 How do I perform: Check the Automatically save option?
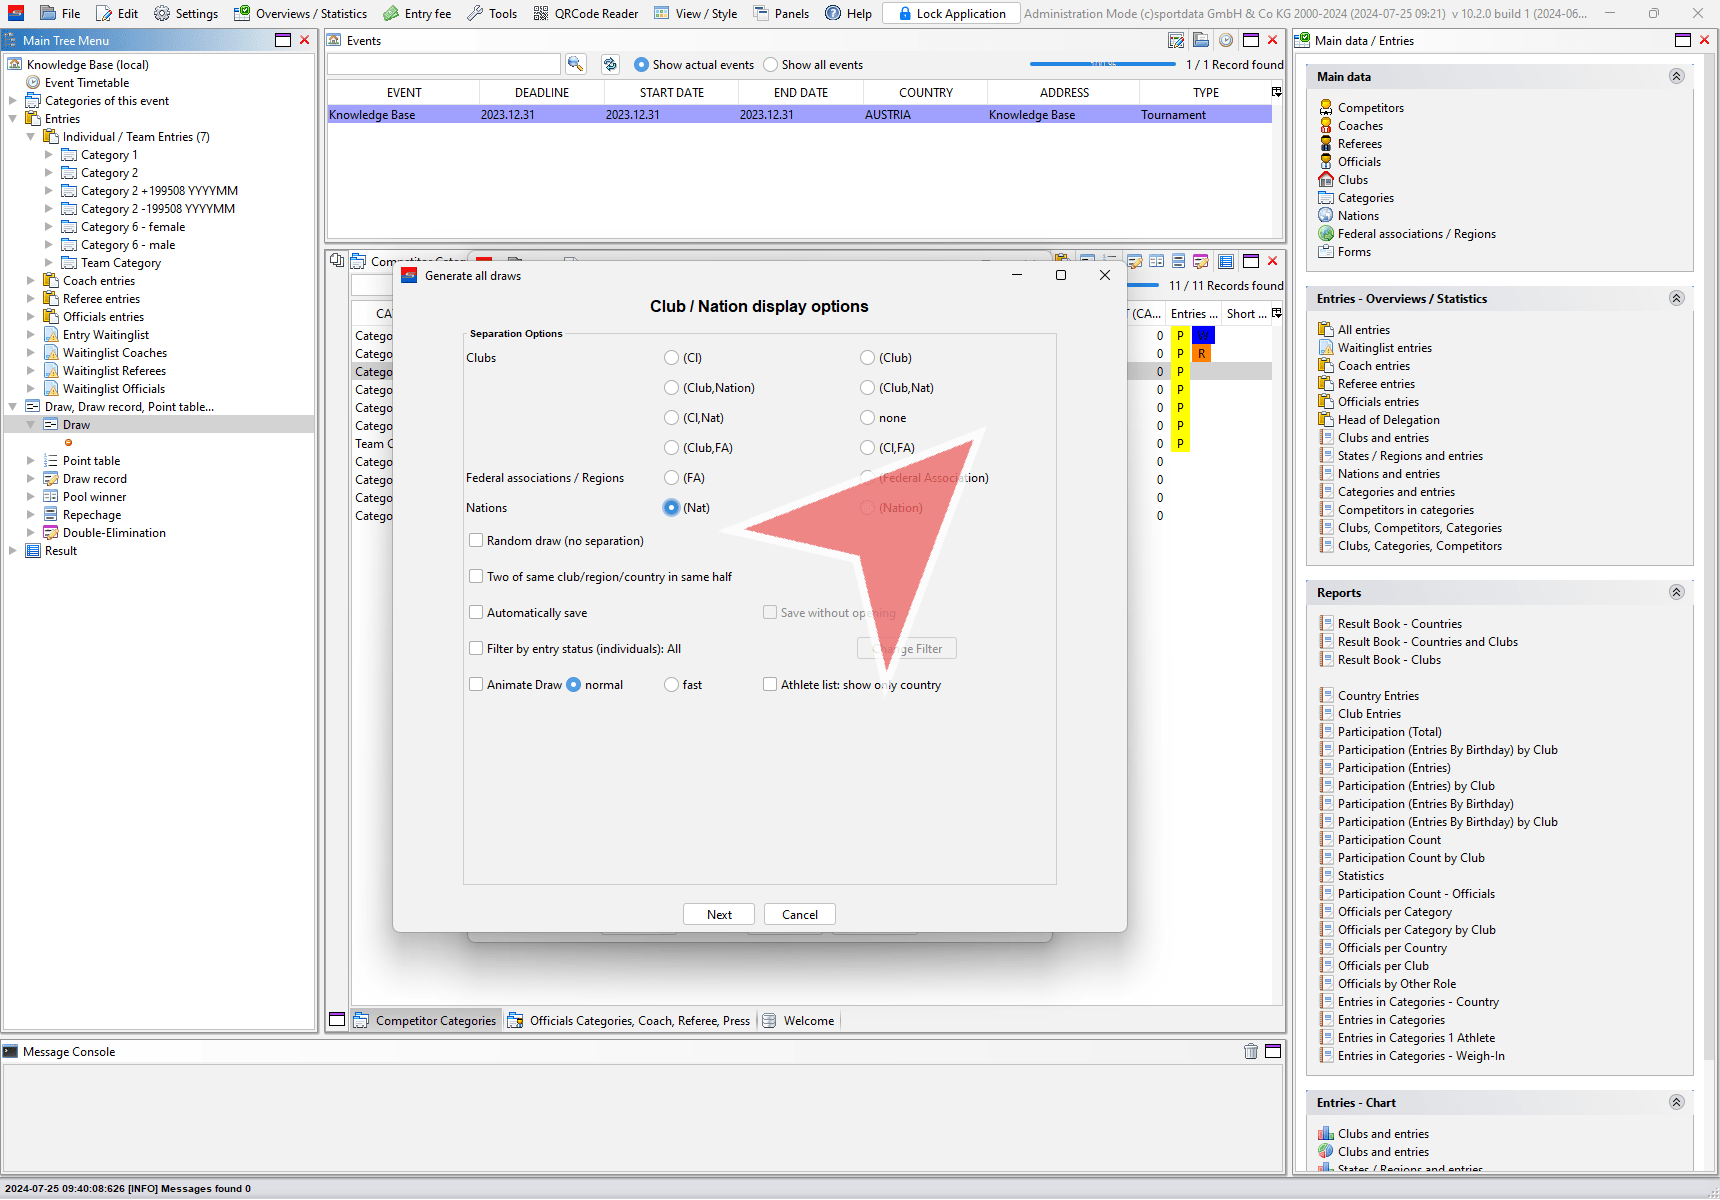point(477,613)
